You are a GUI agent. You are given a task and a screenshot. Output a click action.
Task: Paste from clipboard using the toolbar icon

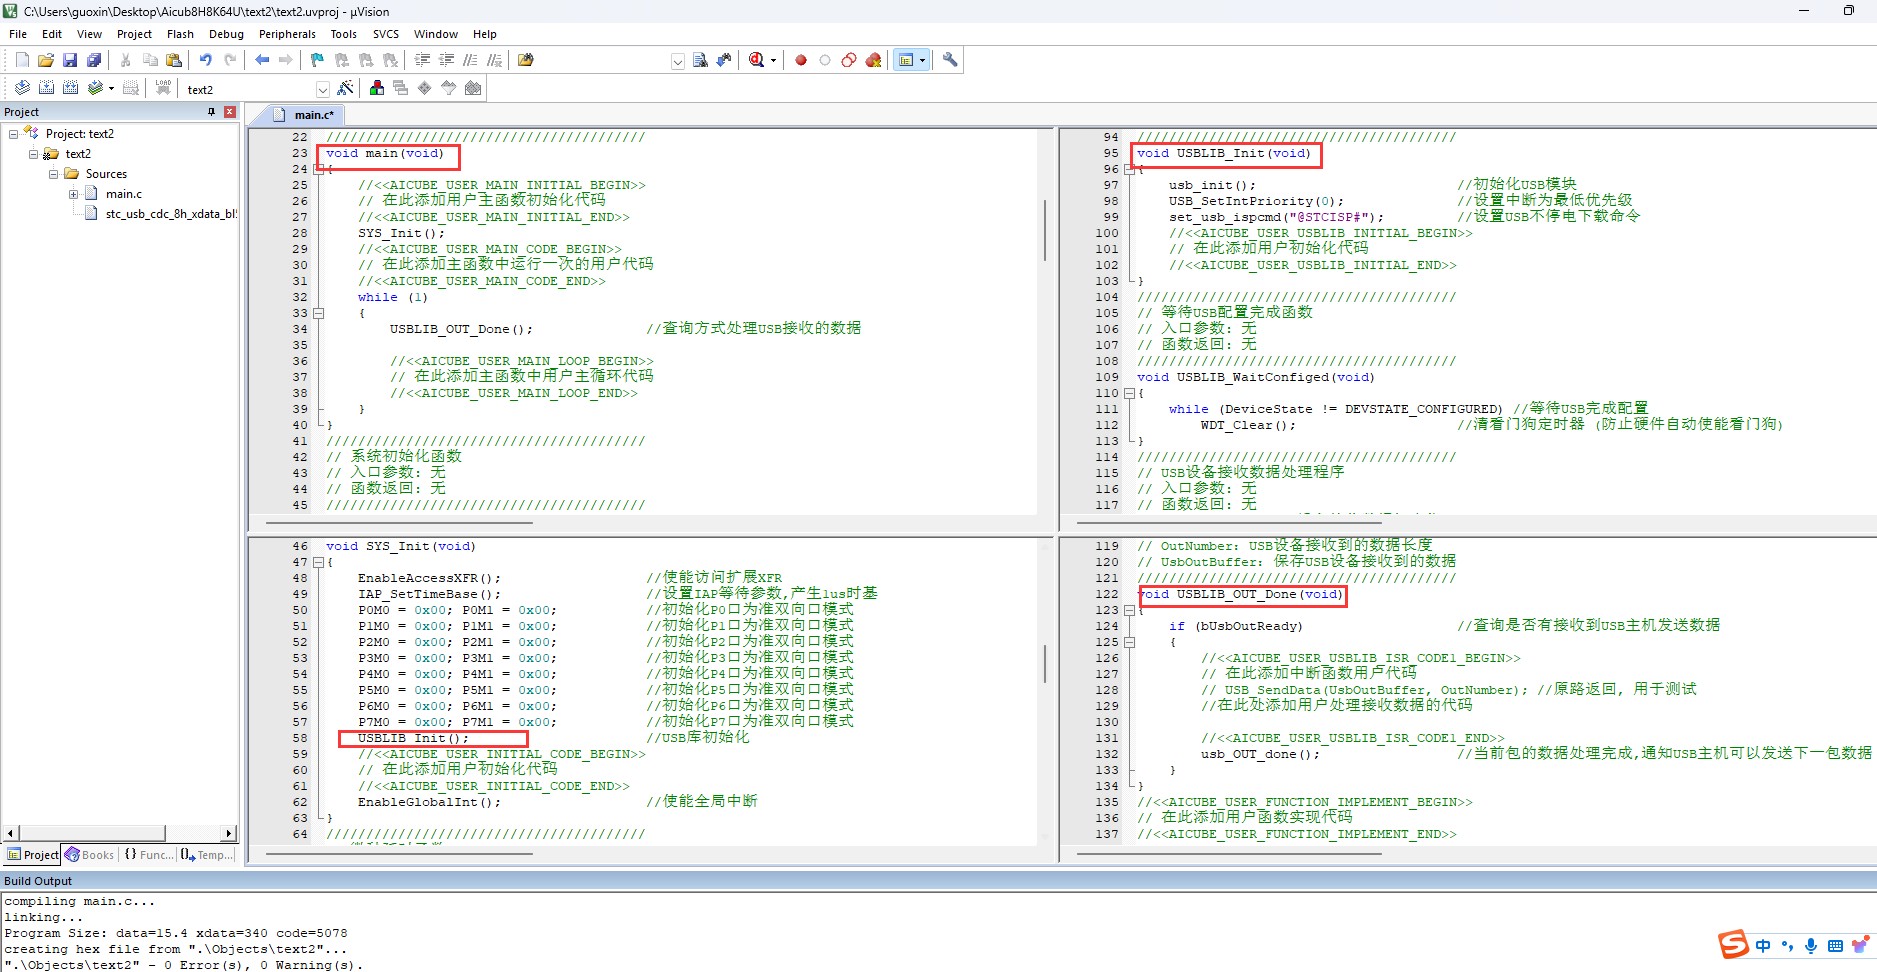click(x=174, y=60)
